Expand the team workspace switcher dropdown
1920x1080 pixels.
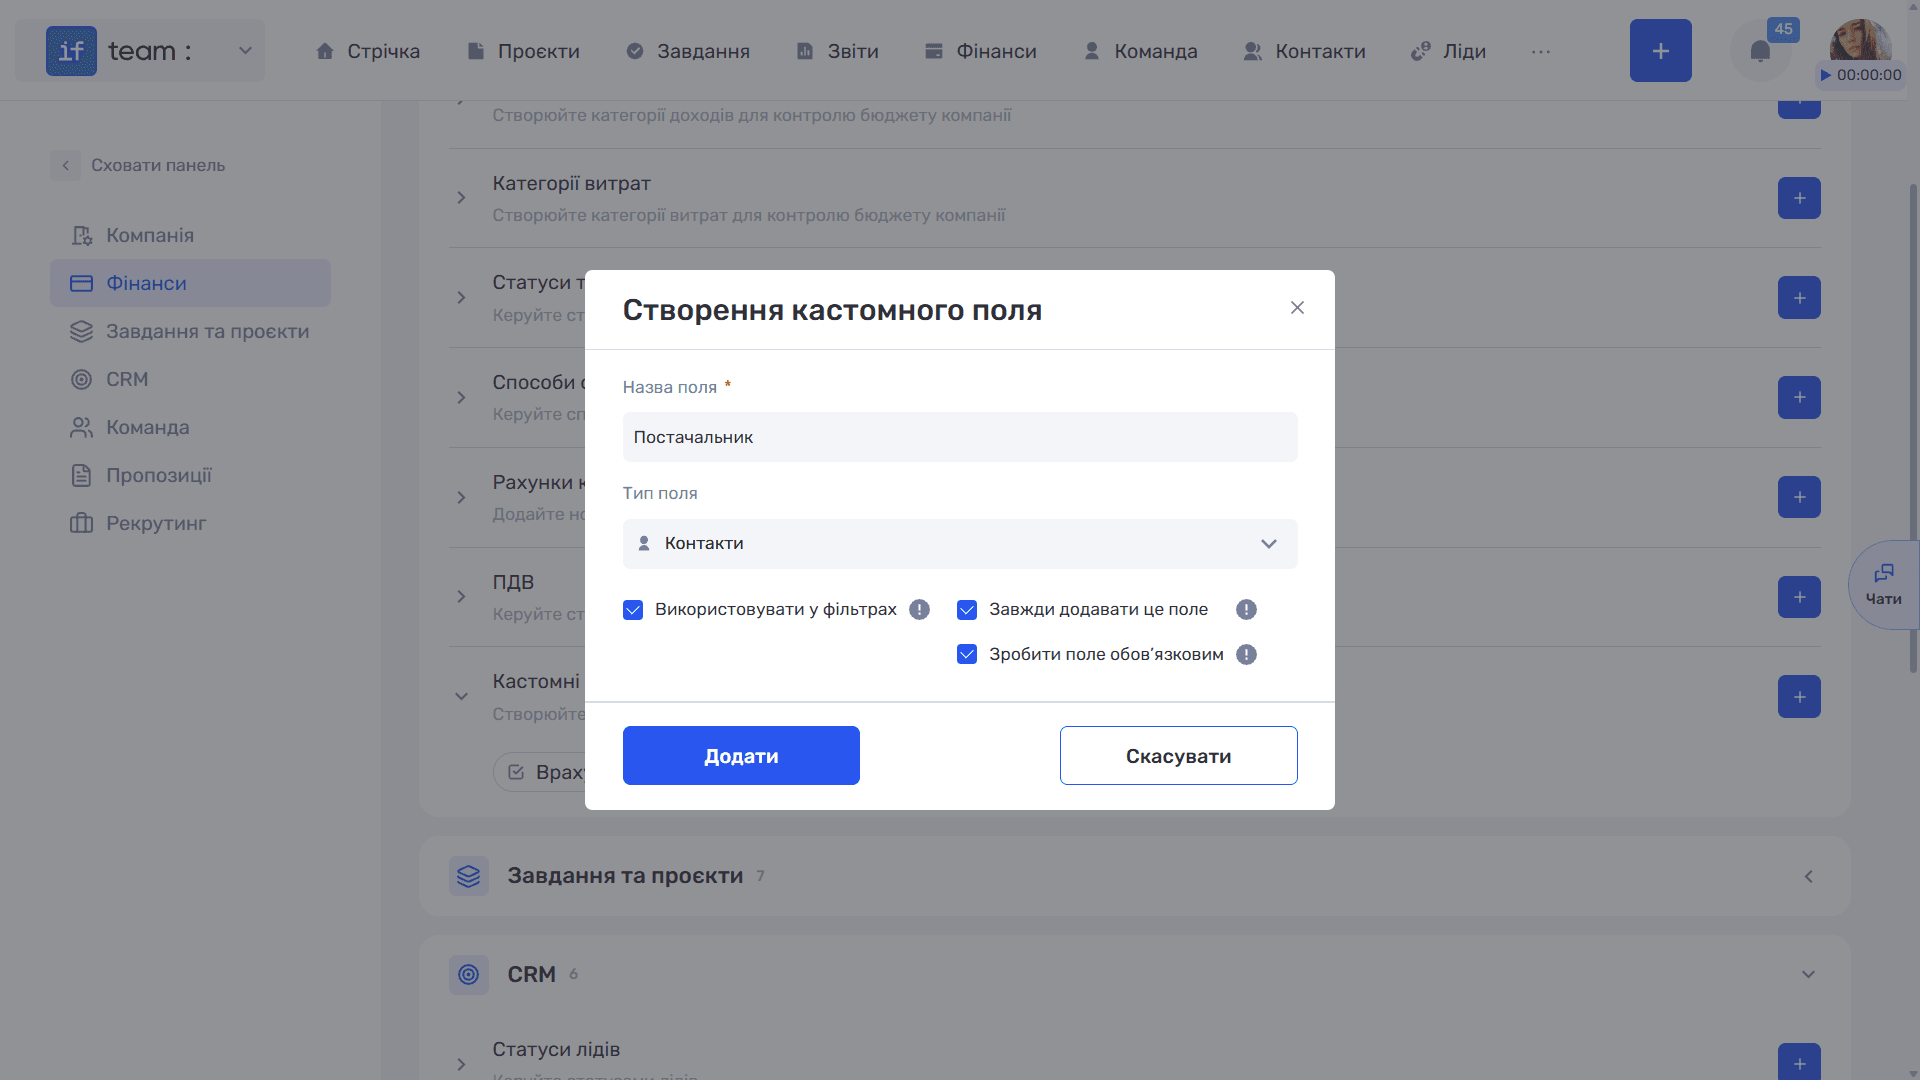click(245, 51)
